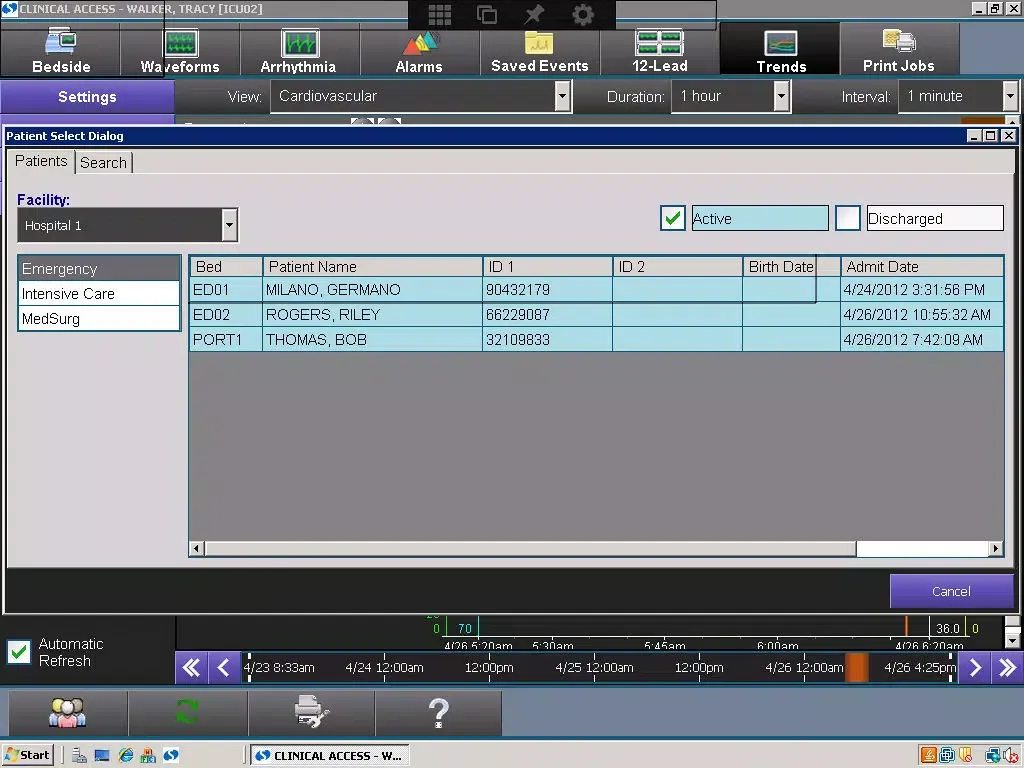Open the Interval dropdown showing 1 minute

(958, 96)
